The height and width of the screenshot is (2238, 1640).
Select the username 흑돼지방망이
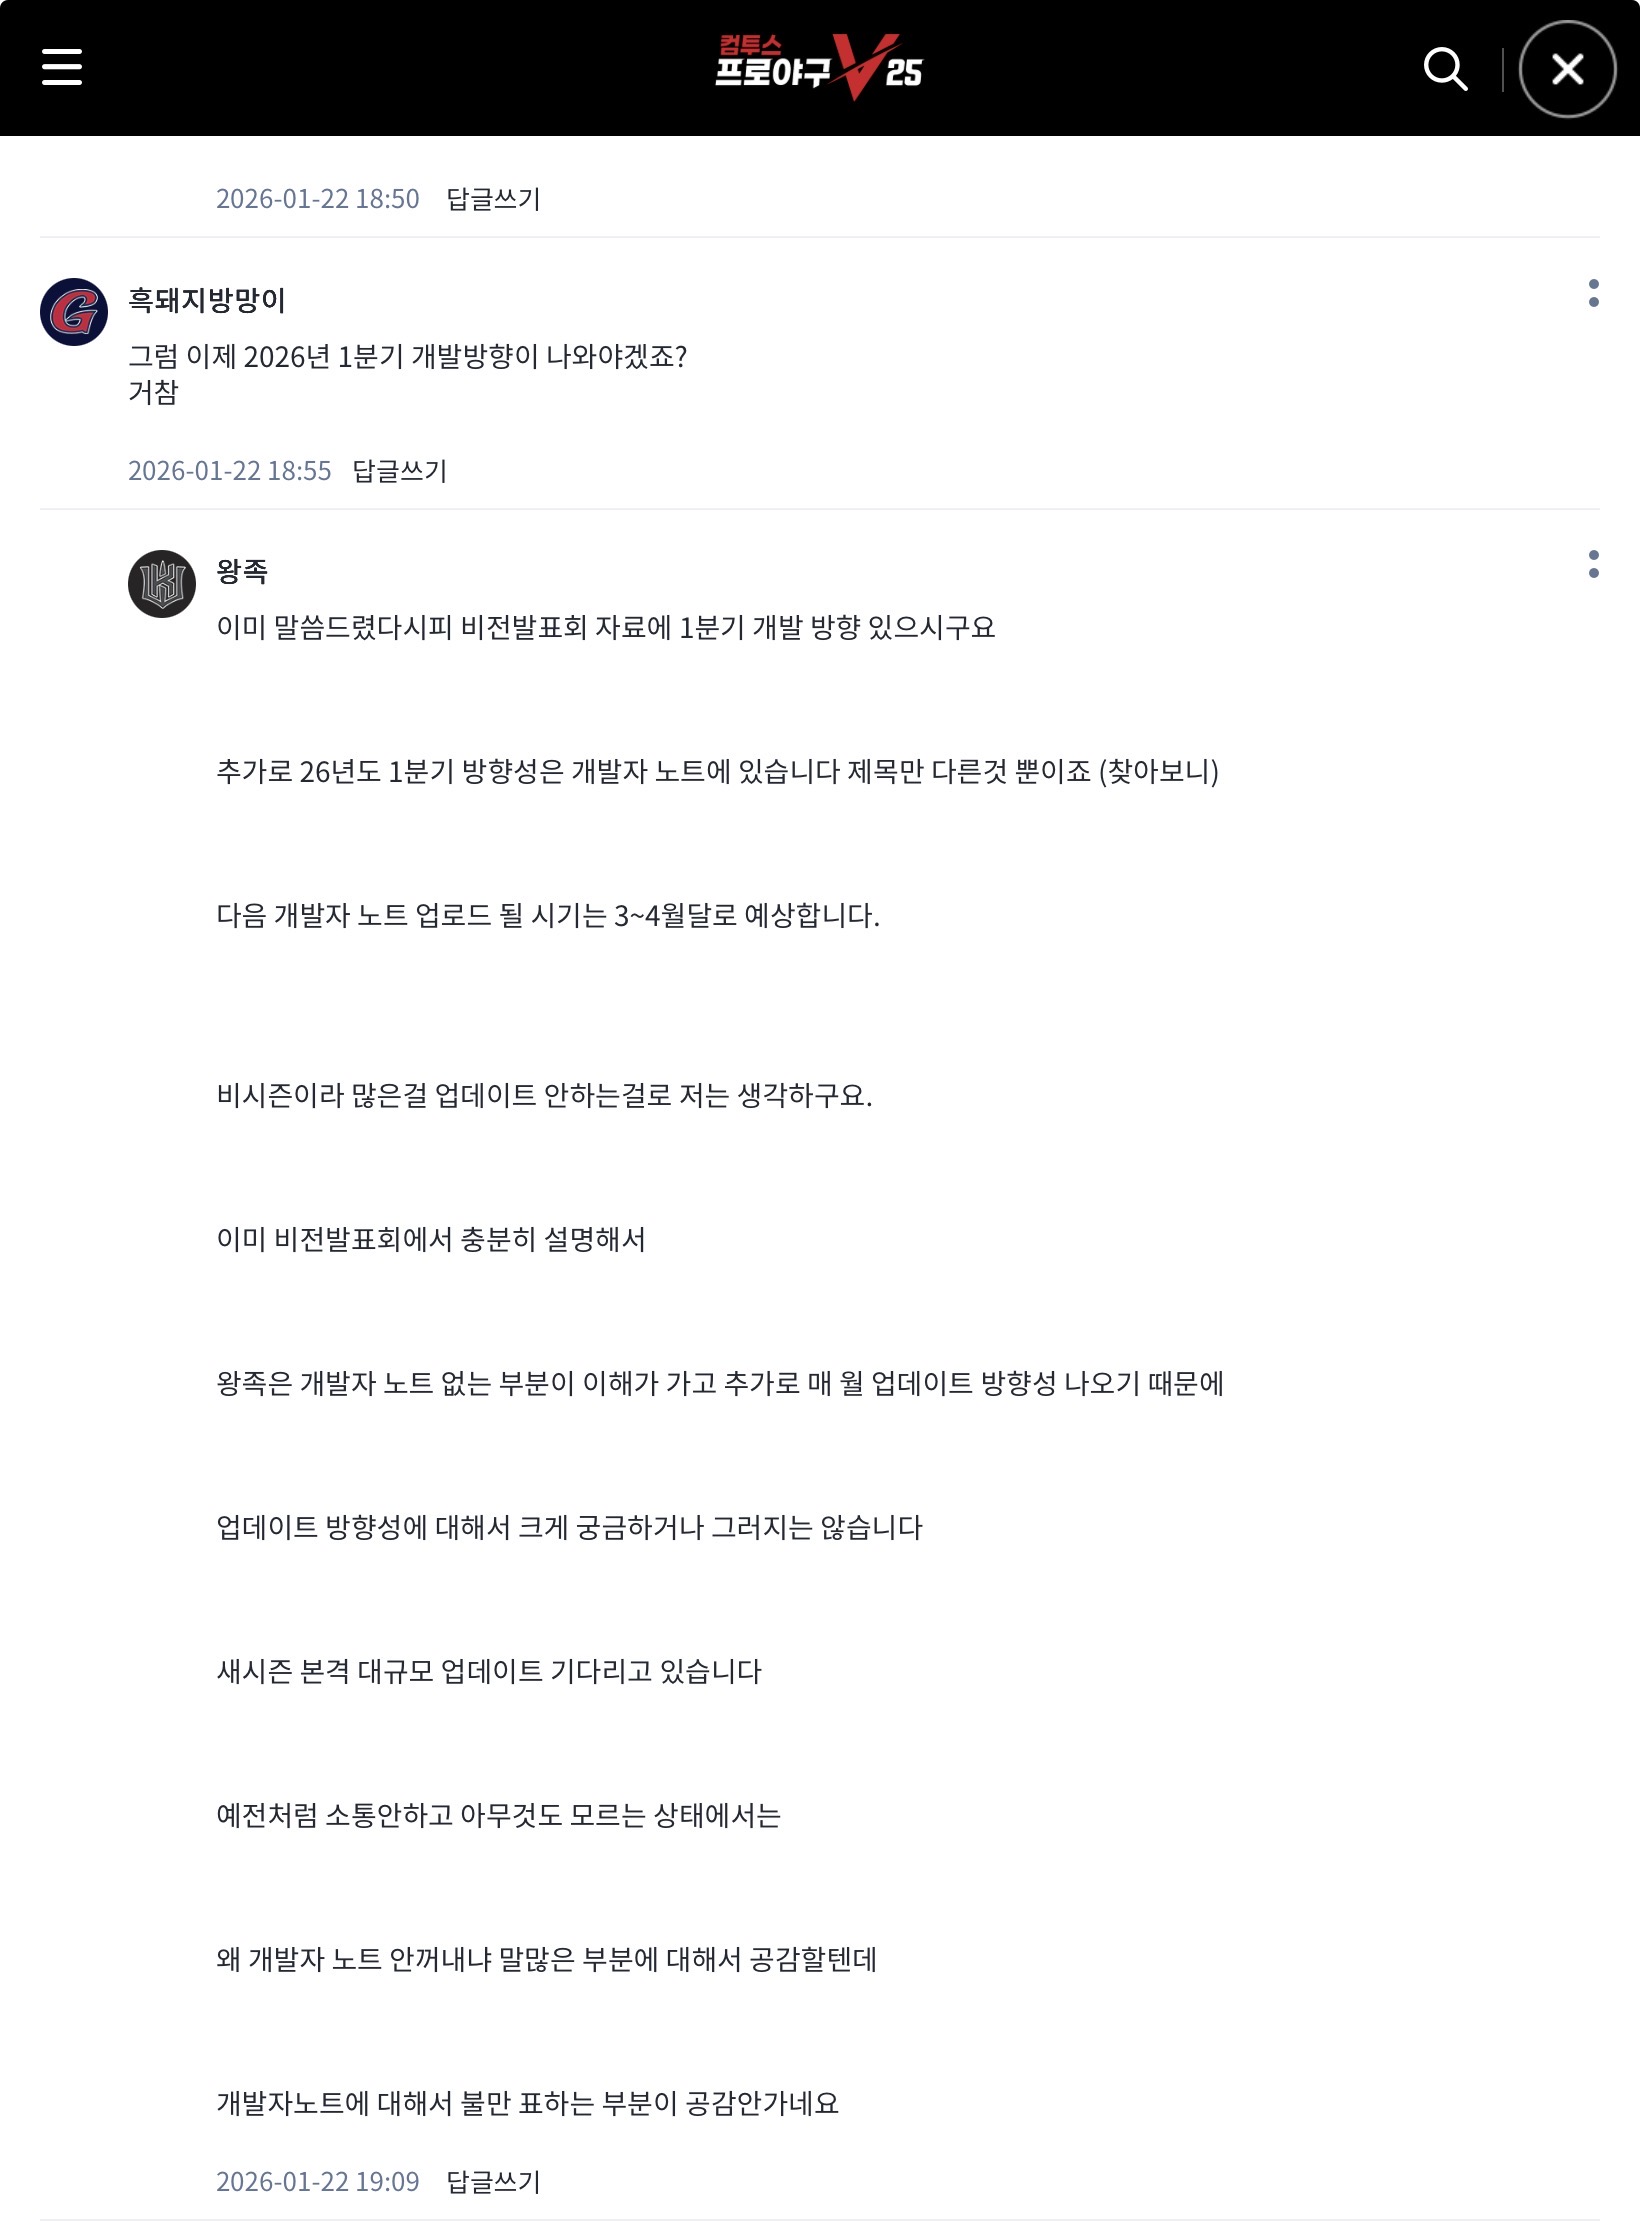(x=207, y=300)
